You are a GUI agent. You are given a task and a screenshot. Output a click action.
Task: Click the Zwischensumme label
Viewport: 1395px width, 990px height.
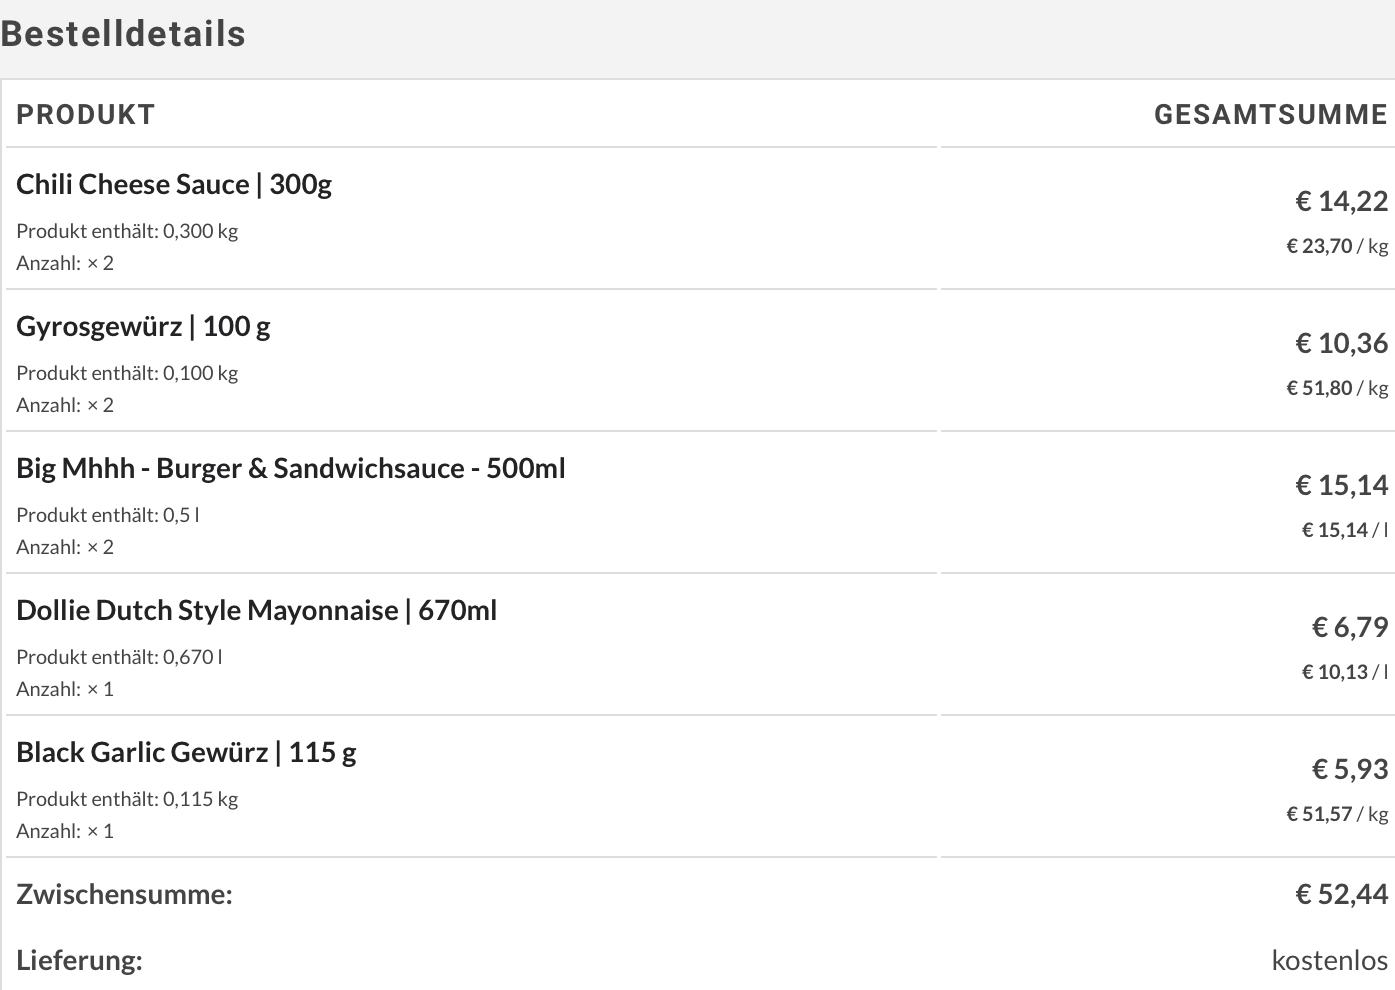124,894
